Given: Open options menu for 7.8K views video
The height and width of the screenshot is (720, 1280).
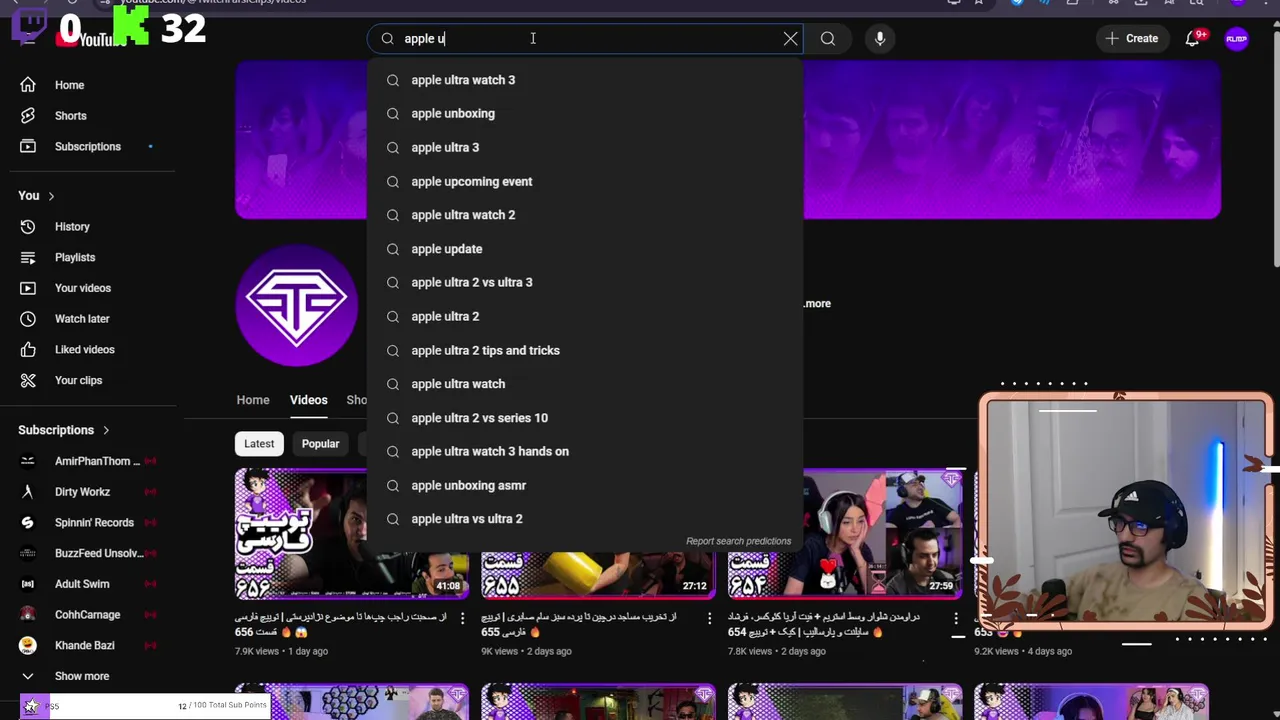Looking at the screenshot, I should pos(955,619).
